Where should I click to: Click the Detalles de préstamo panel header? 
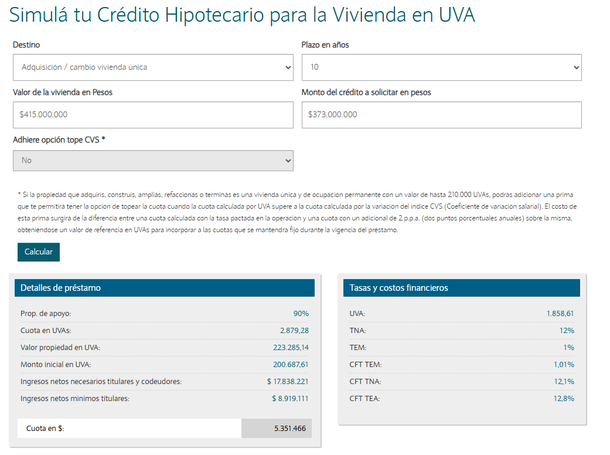point(164,288)
